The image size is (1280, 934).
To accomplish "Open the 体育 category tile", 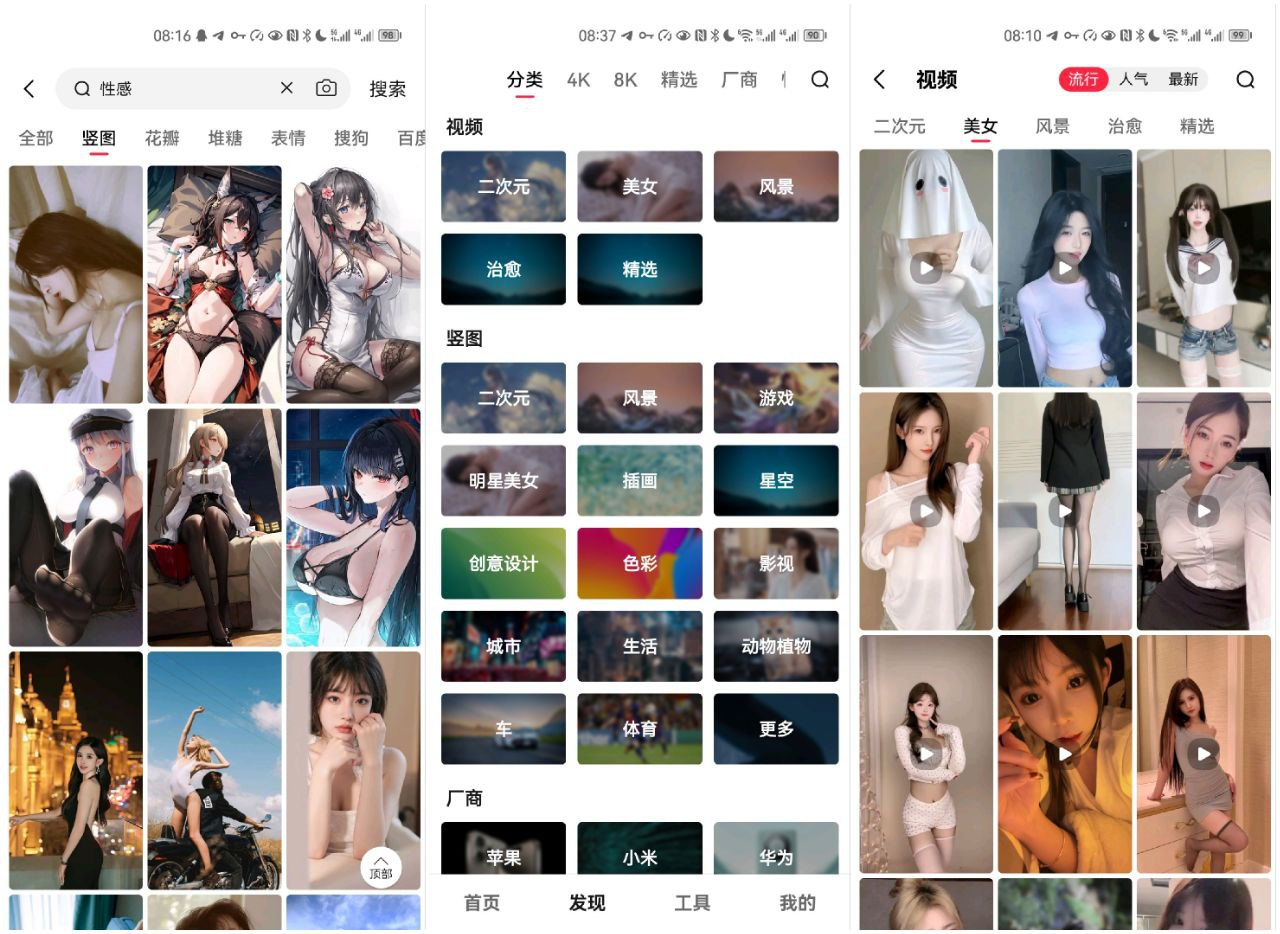I will click(x=640, y=729).
